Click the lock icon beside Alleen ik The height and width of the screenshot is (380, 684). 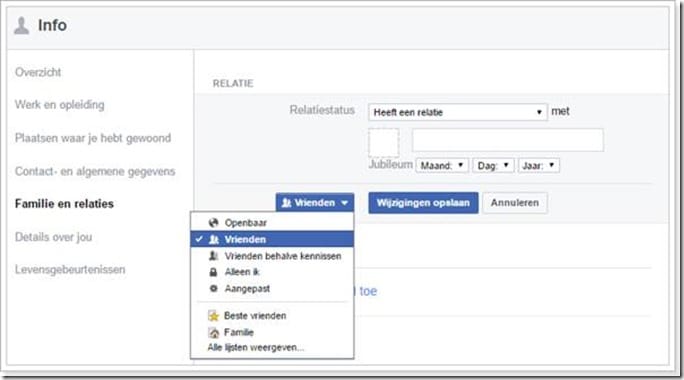coord(213,272)
